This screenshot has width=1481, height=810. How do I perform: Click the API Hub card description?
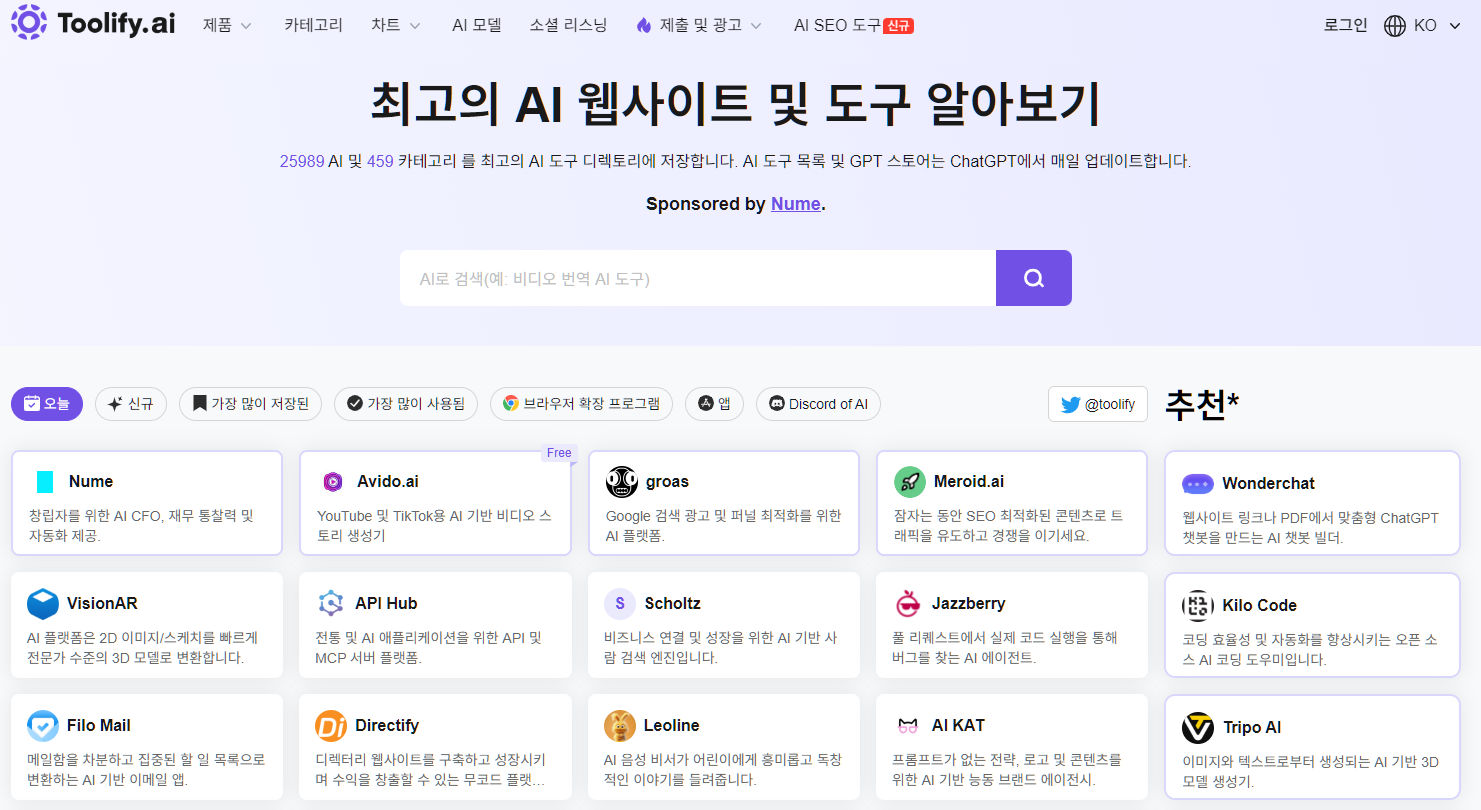429,648
